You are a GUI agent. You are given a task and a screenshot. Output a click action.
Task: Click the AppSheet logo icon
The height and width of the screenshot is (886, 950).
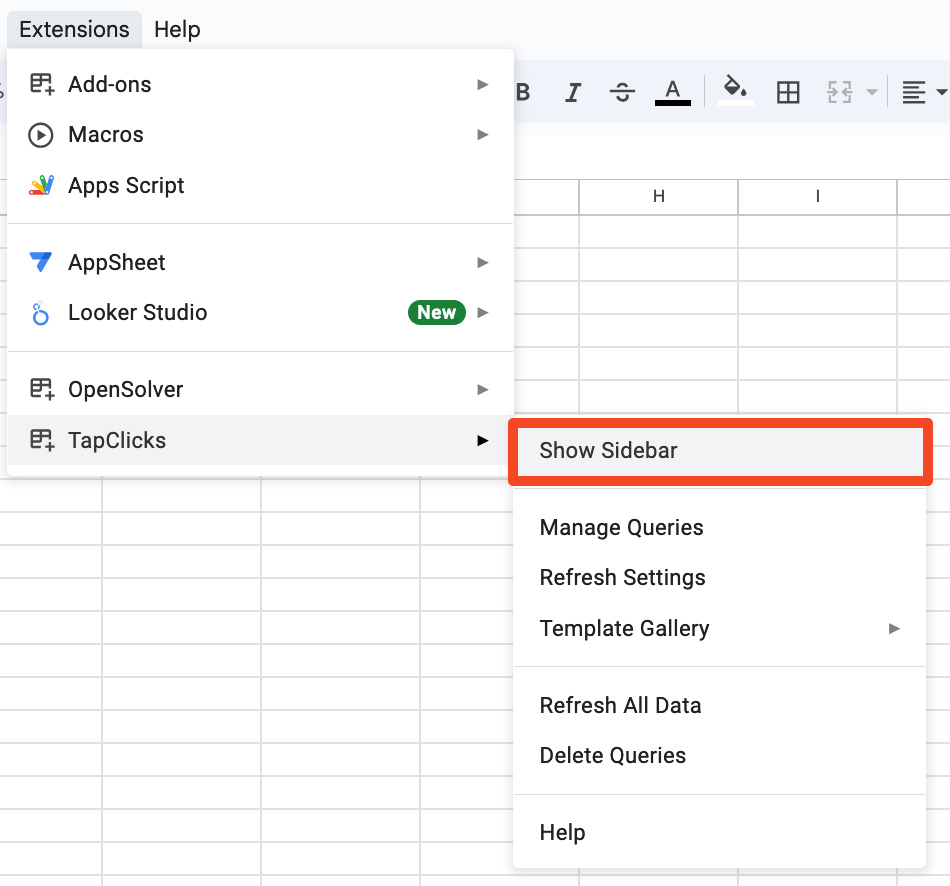point(41,262)
